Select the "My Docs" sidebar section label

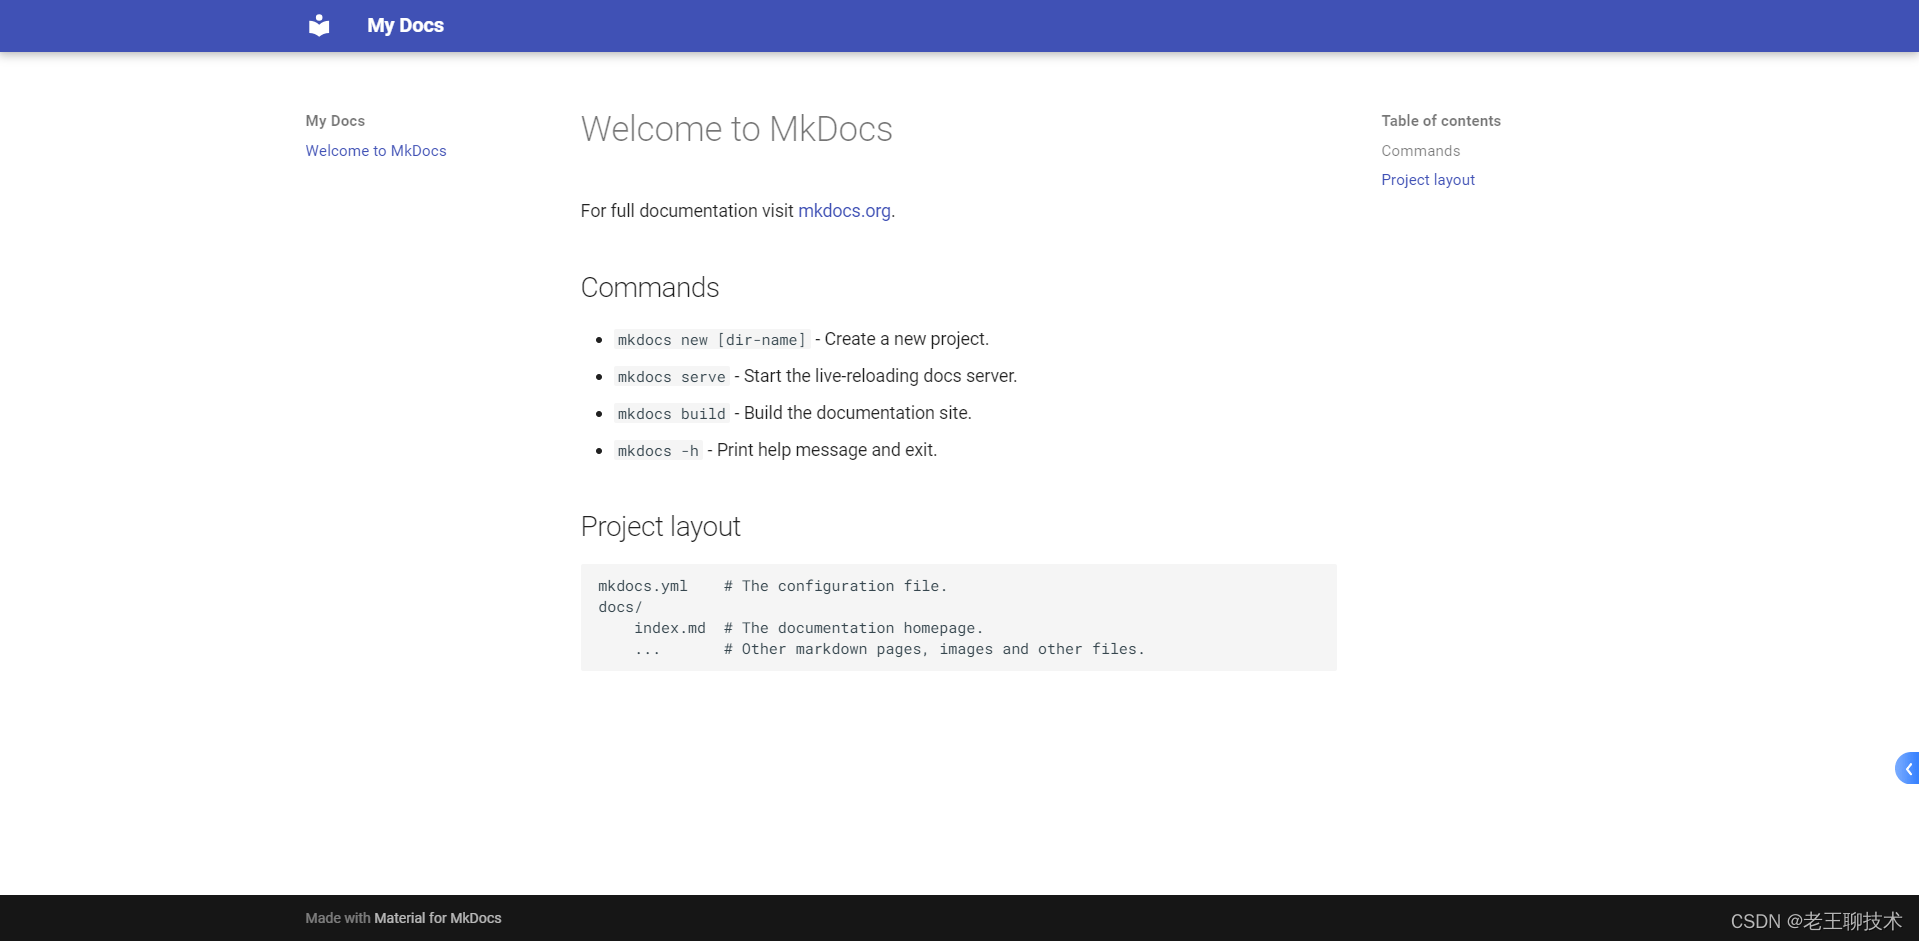tap(334, 121)
